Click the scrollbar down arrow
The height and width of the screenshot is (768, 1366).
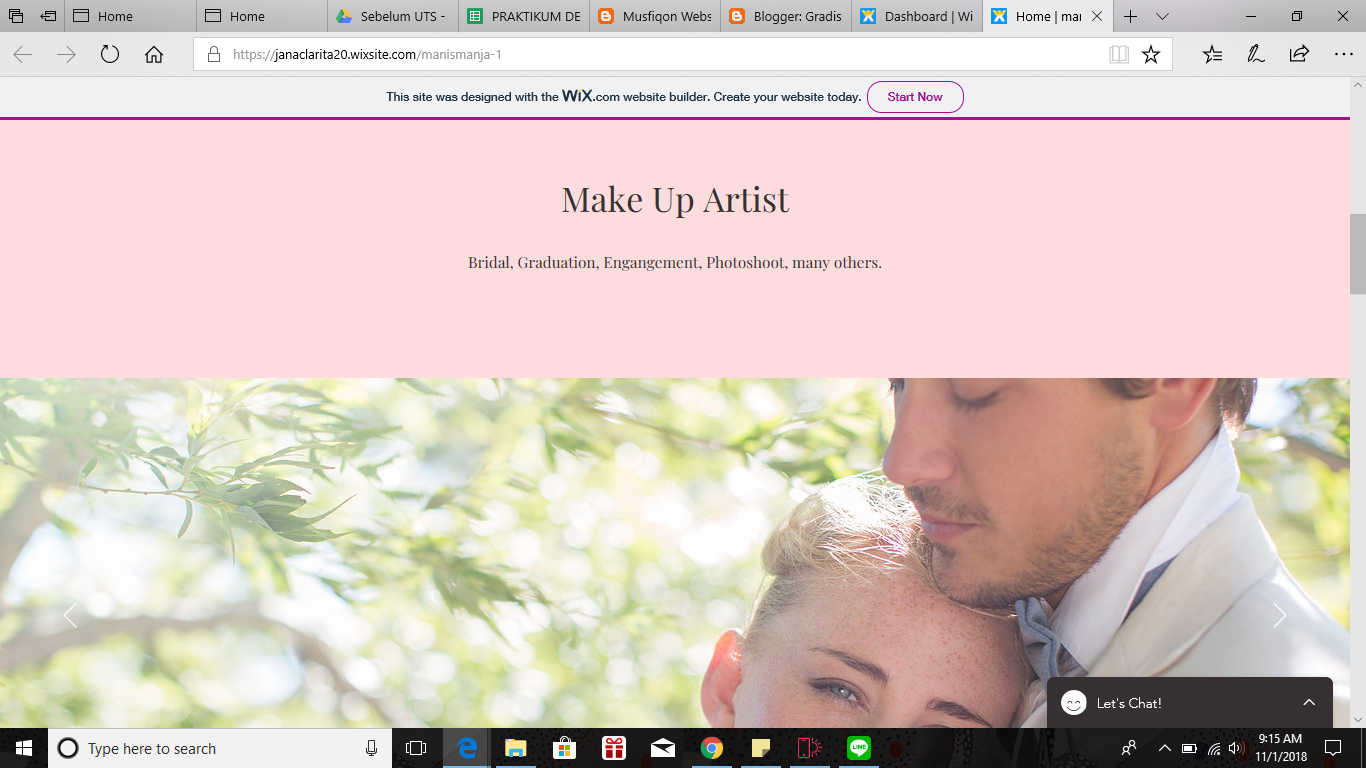pyautogui.click(x=1358, y=719)
